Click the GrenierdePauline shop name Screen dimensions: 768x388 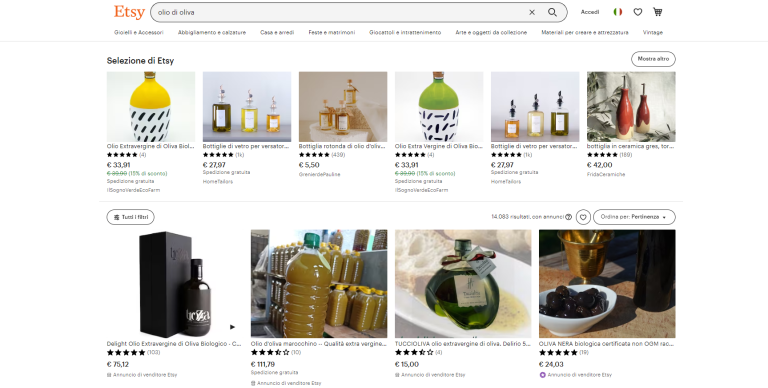coord(319,174)
